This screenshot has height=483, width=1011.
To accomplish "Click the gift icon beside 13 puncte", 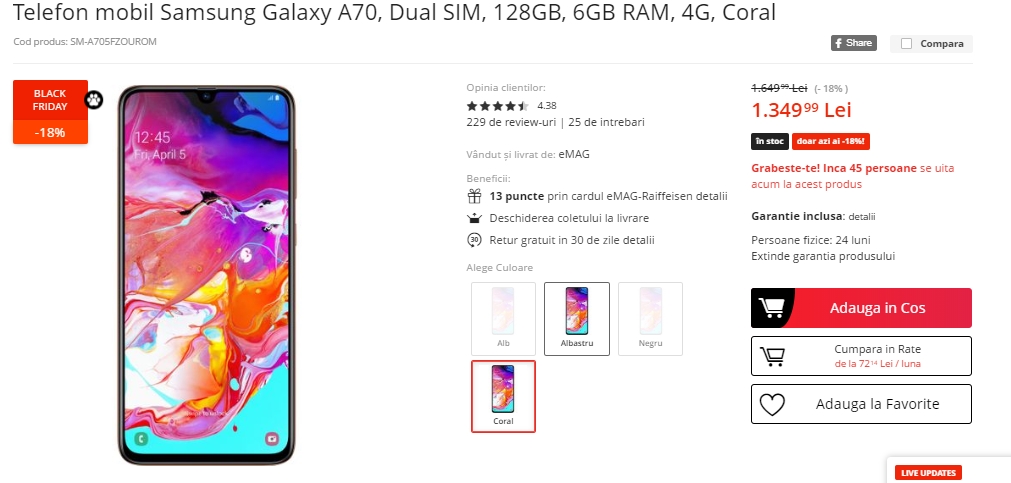I will click(x=475, y=196).
